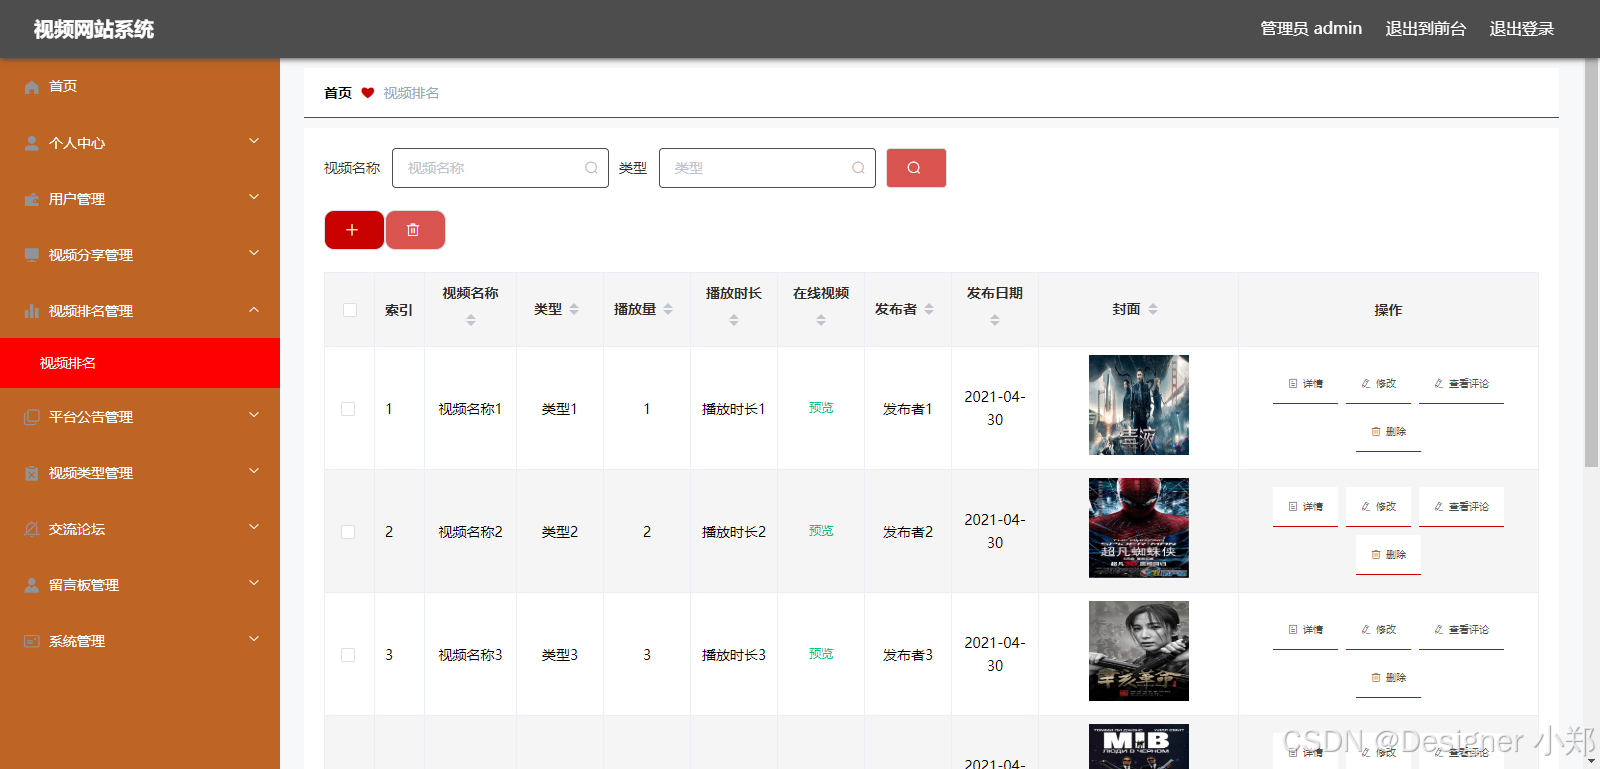Click 预览 link for 视频名称2

[821, 531]
